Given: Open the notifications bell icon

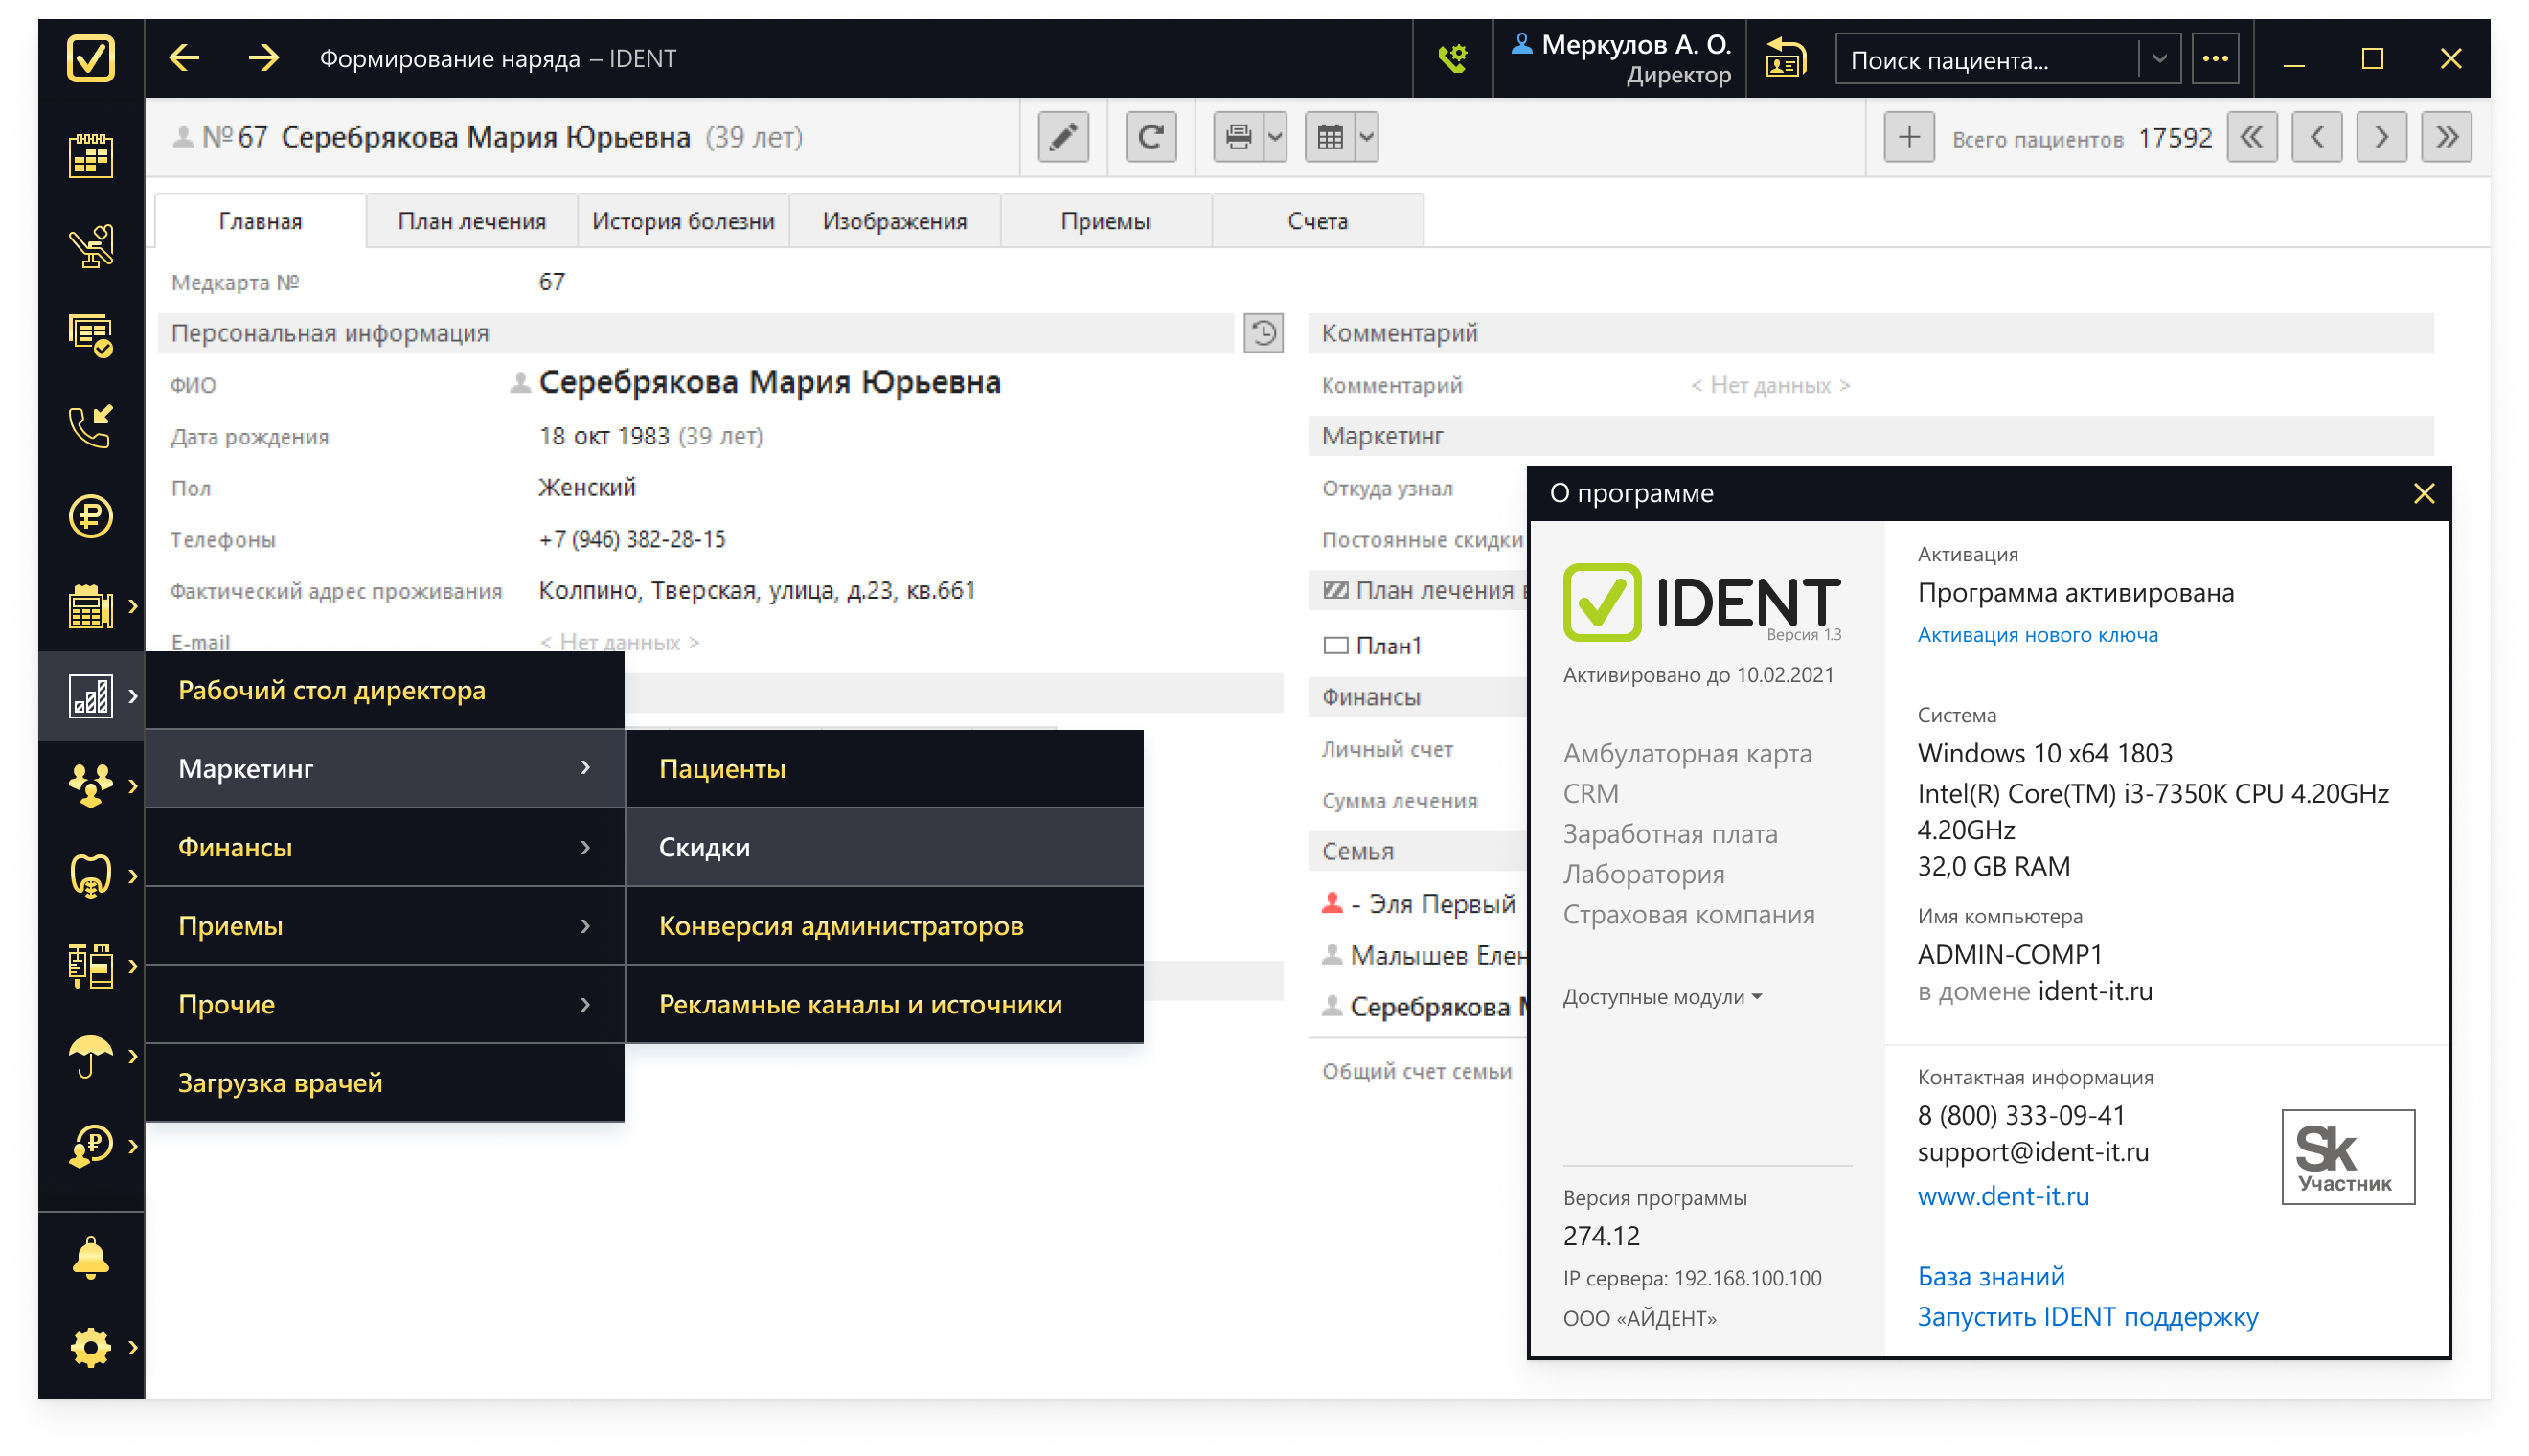Looking at the screenshot, I should point(90,1258).
